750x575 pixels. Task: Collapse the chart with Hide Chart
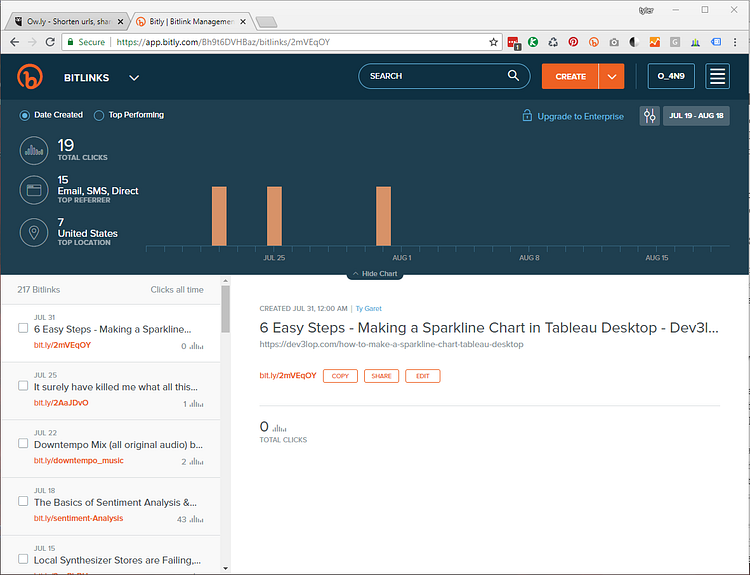(375, 274)
